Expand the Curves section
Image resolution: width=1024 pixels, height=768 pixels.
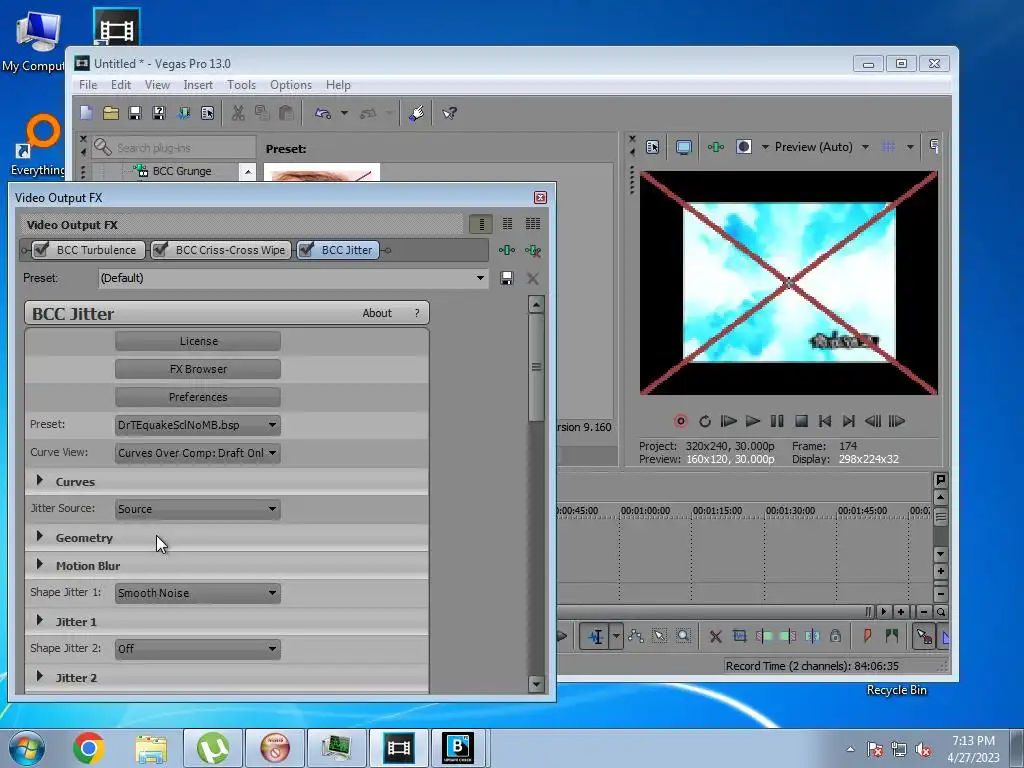click(x=40, y=481)
